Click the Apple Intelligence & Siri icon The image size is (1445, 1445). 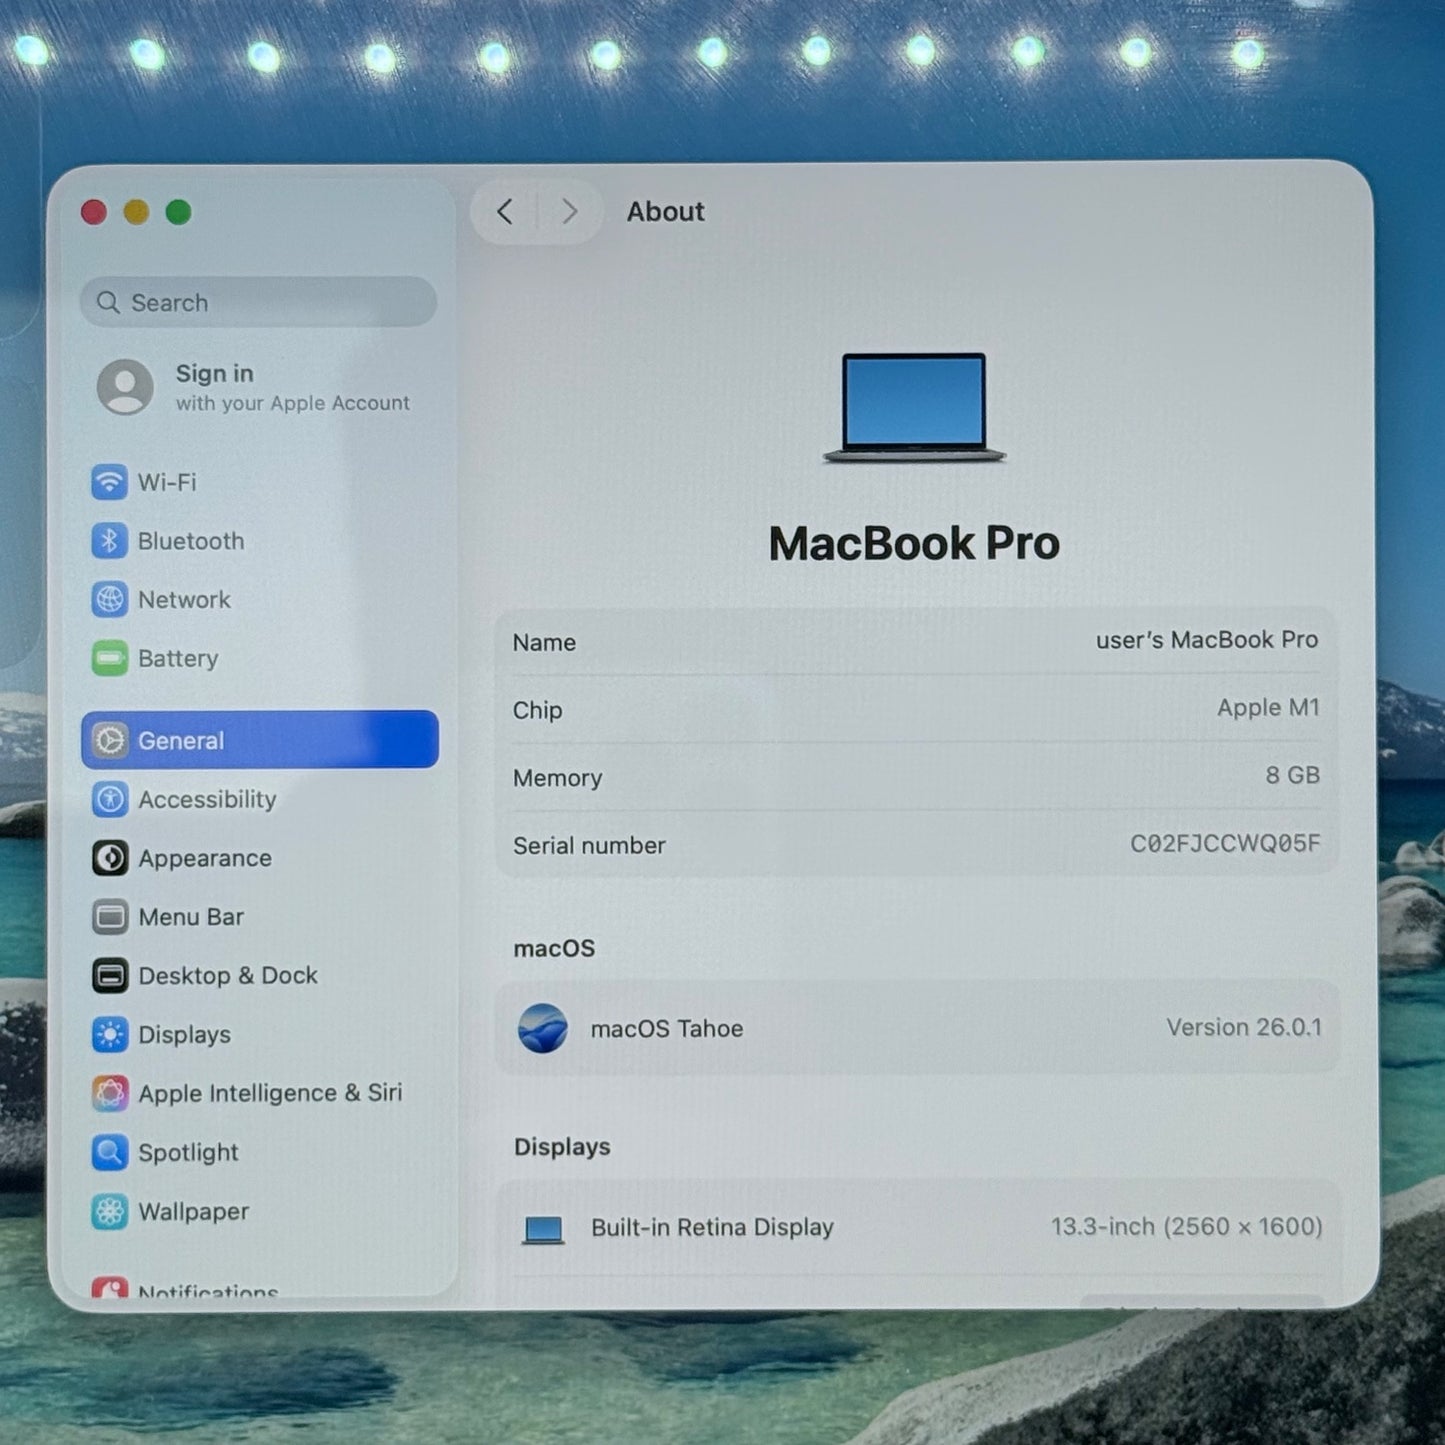tap(110, 1093)
